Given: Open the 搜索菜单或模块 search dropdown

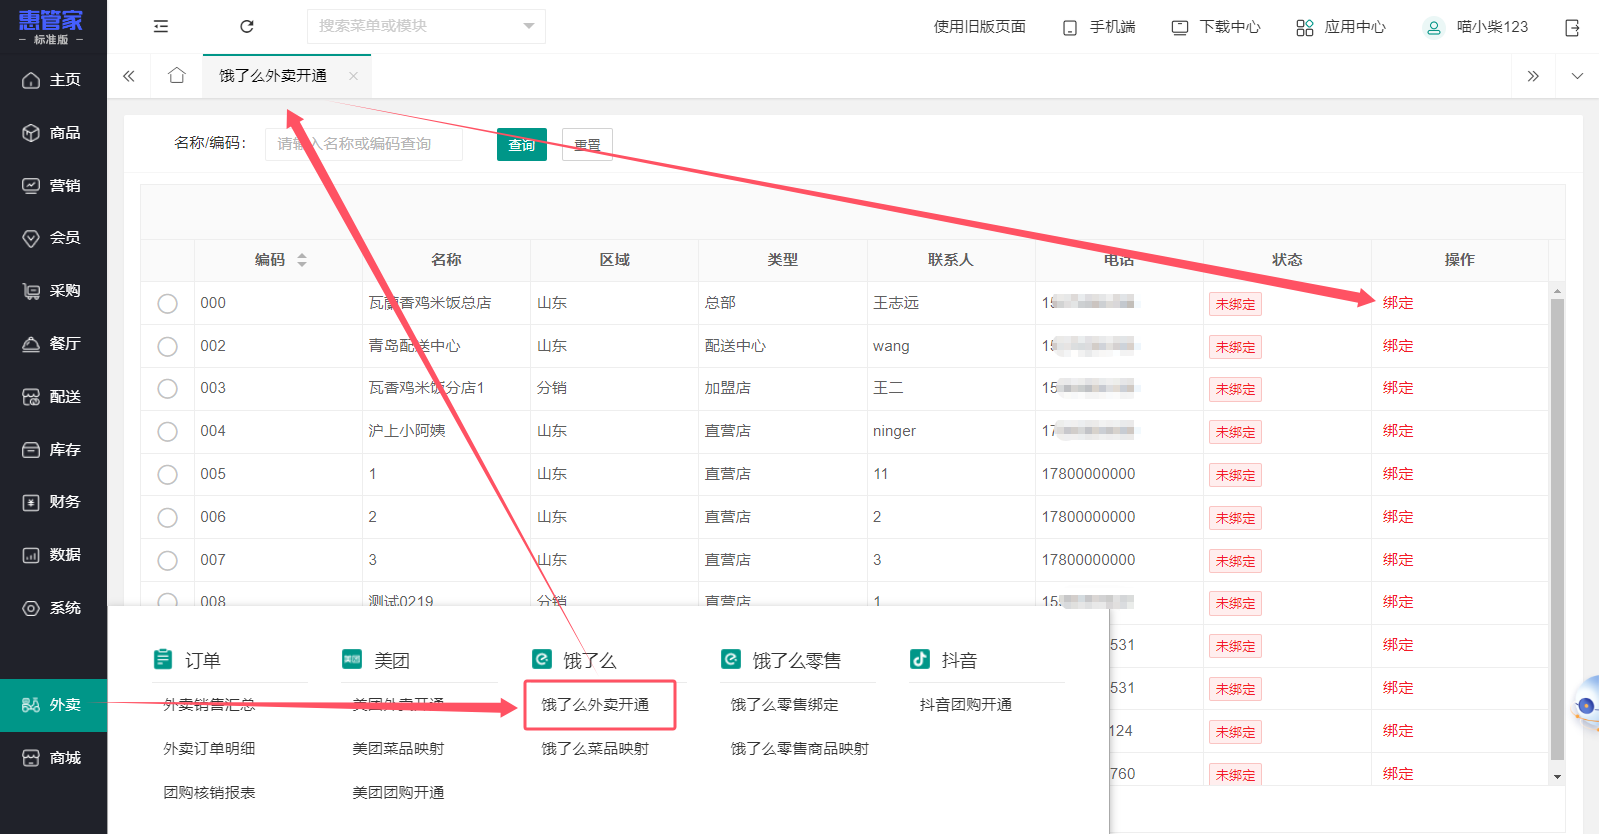Looking at the screenshot, I should 426,26.
